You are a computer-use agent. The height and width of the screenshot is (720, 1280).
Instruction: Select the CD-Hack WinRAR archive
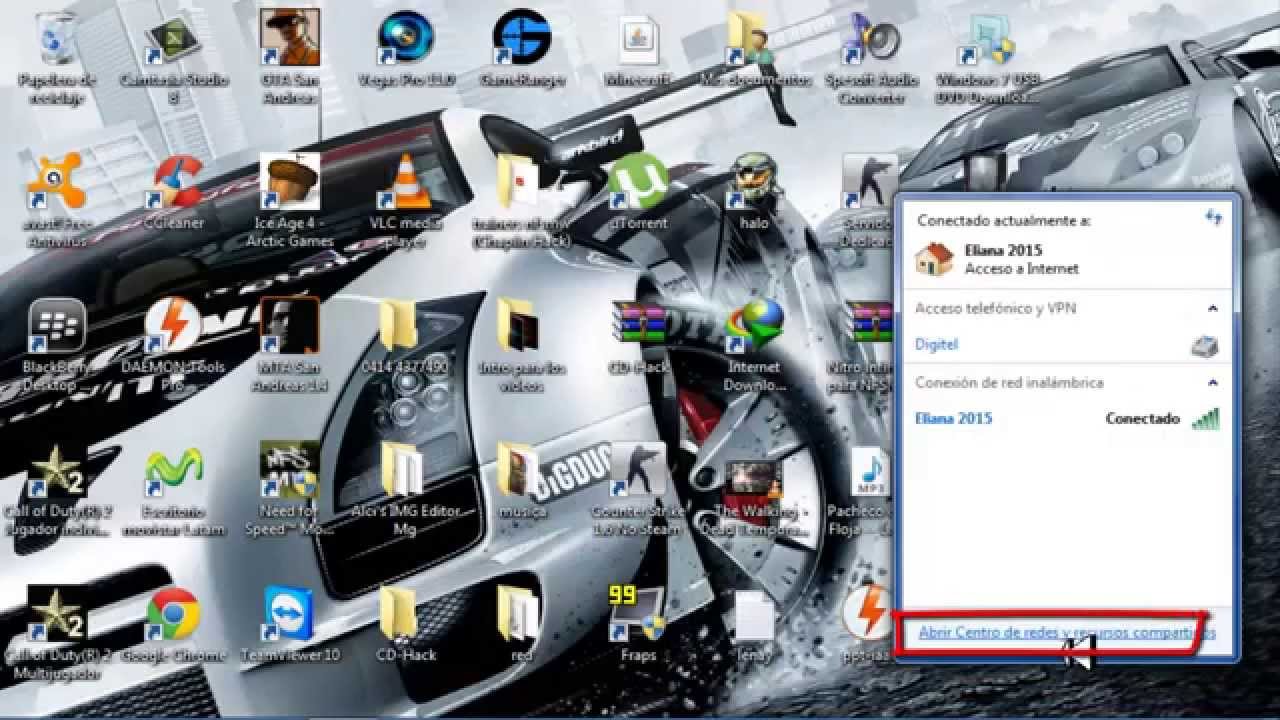pyautogui.click(x=638, y=337)
